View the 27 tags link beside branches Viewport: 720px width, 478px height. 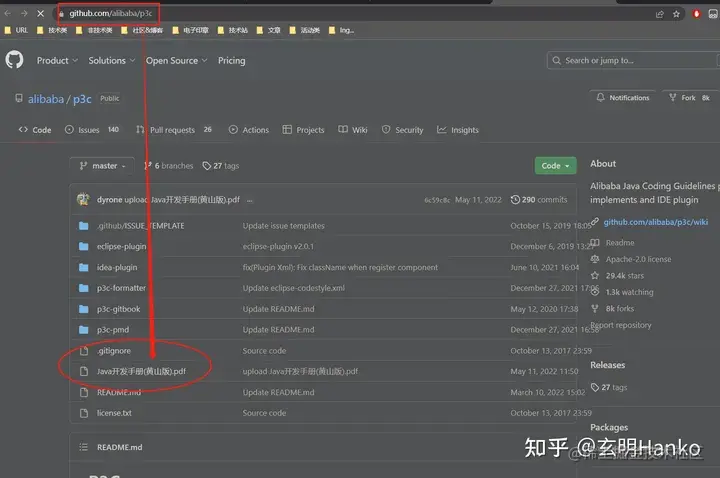click(x=221, y=166)
